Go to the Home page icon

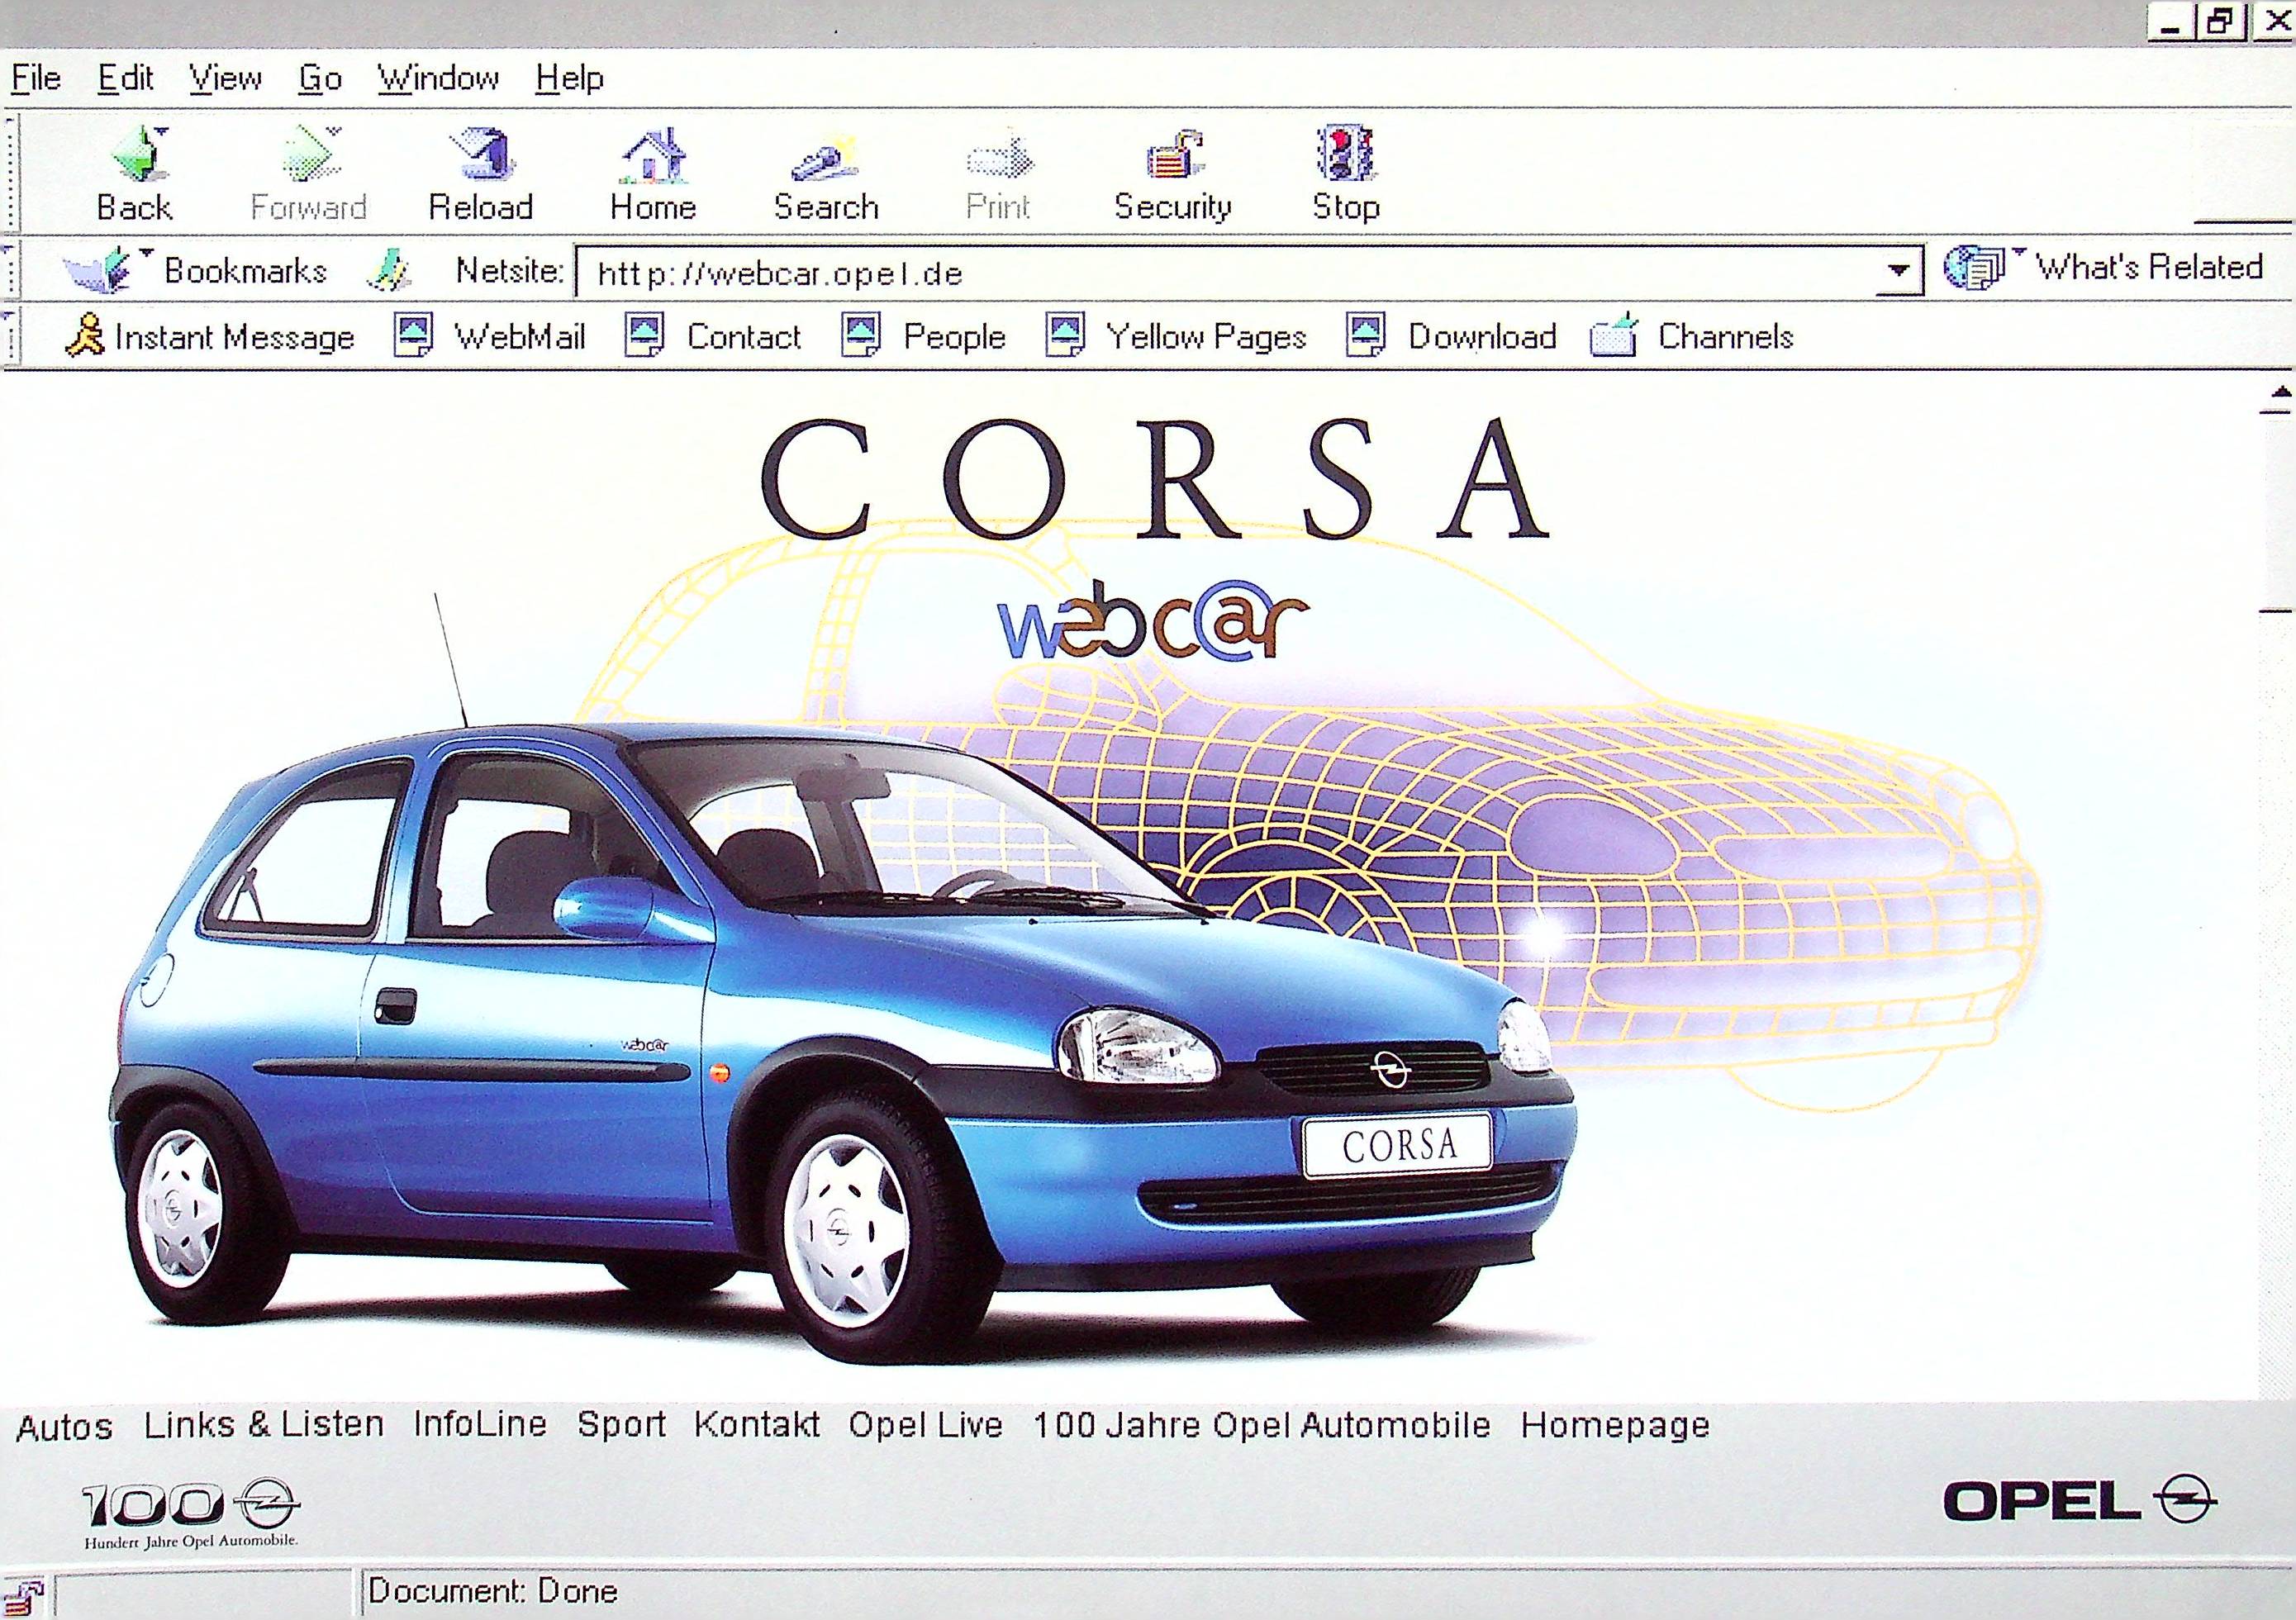click(654, 155)
